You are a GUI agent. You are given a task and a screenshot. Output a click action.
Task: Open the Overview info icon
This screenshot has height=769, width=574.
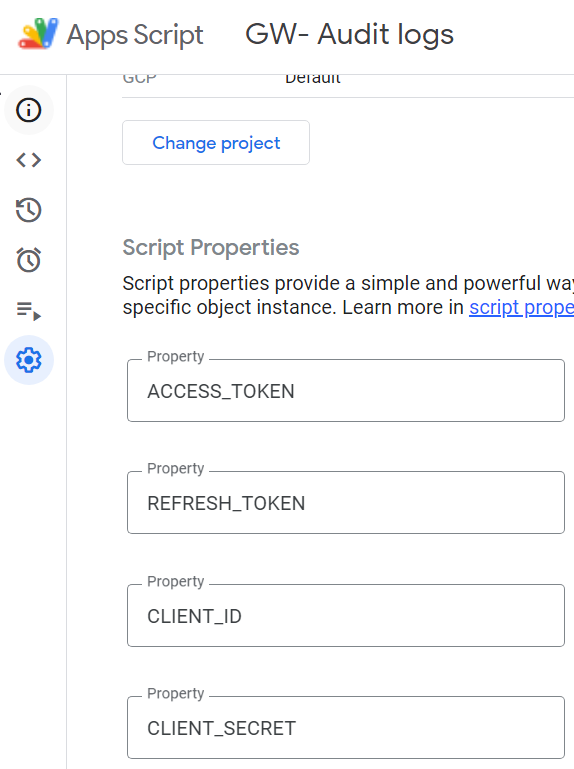28,110
